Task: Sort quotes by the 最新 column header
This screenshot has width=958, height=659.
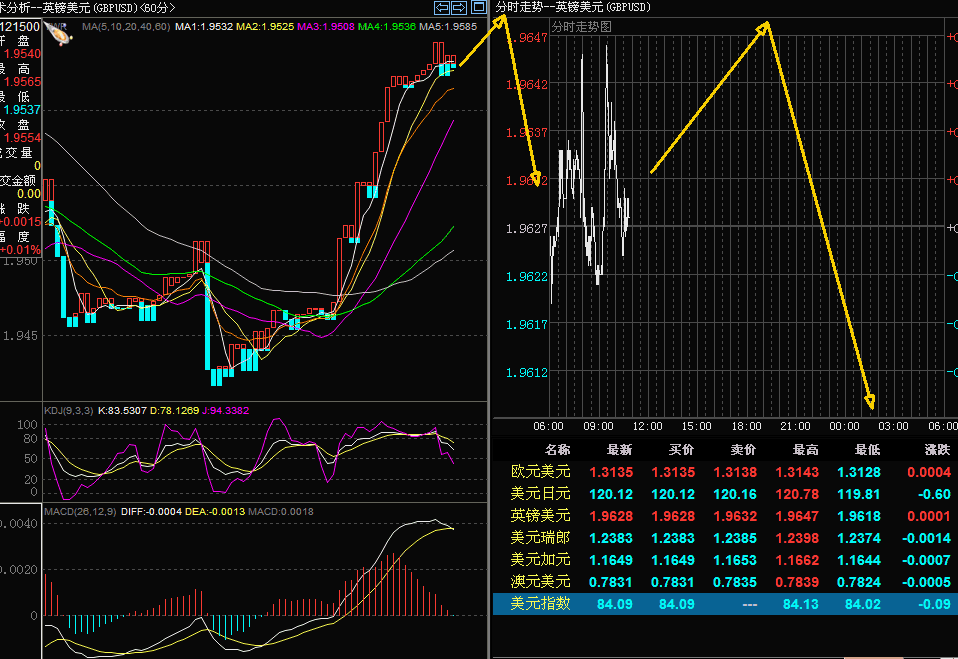Action: coord(618,450)
